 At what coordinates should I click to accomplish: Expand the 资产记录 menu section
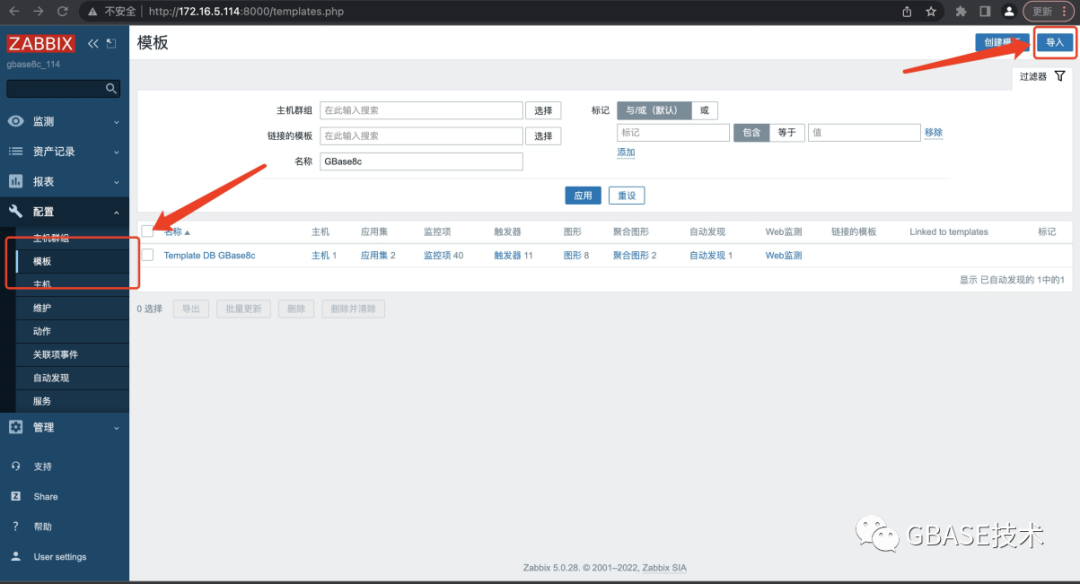[x=116, y=152]
